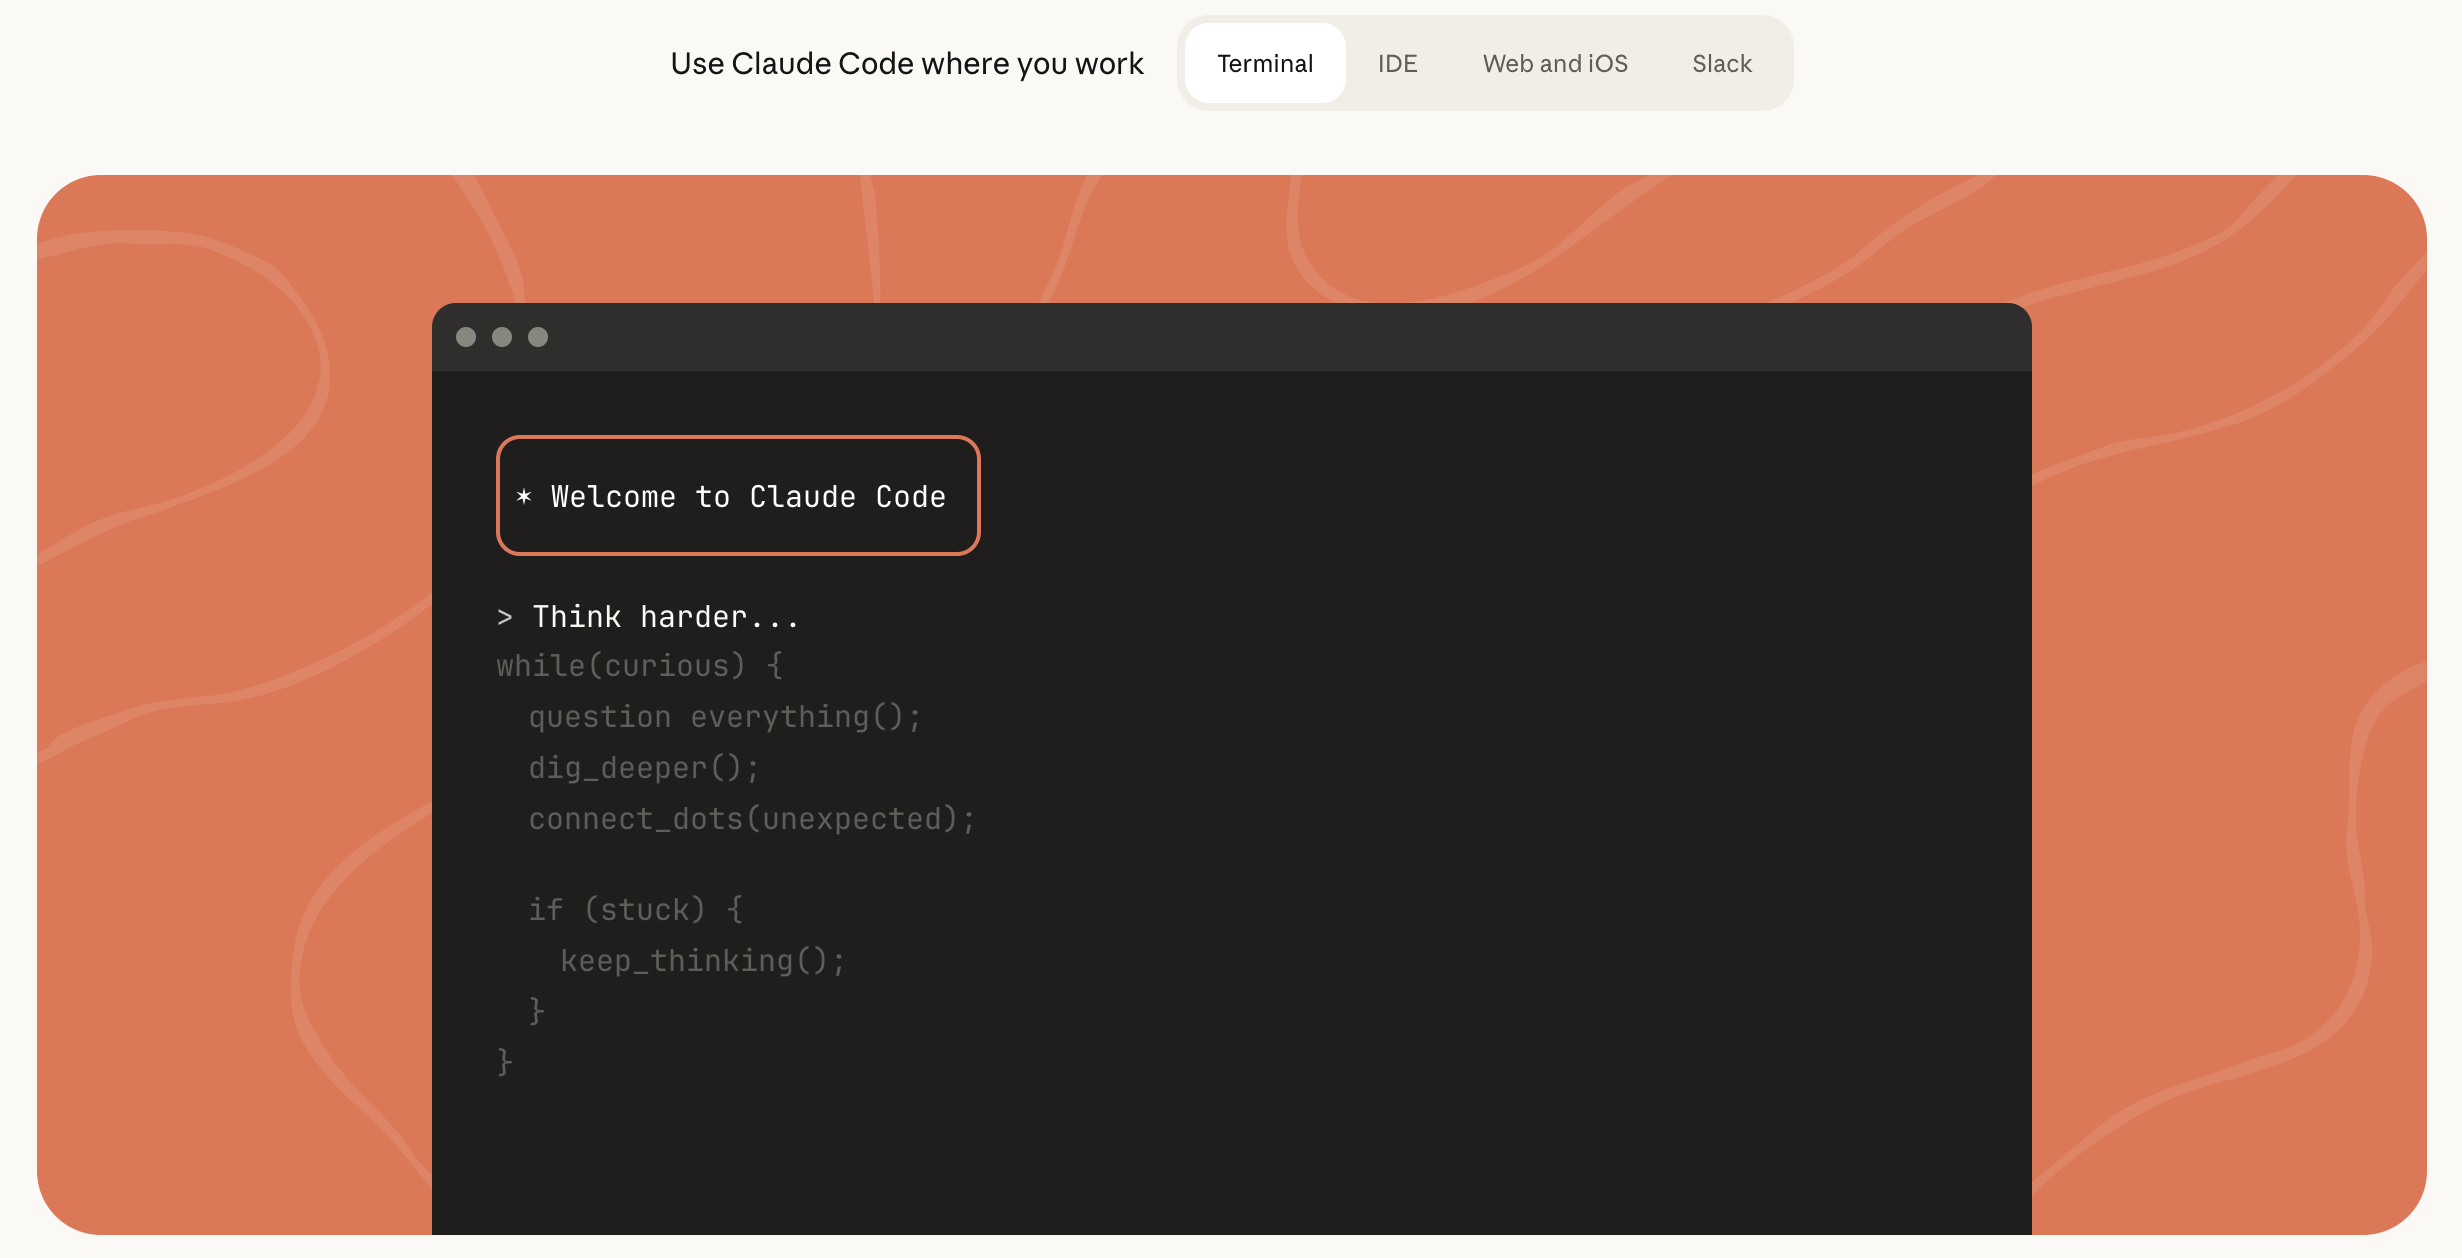Click the question everything() statement
The height and width of the screenshot is (1258, 2462).
(724, 716)
